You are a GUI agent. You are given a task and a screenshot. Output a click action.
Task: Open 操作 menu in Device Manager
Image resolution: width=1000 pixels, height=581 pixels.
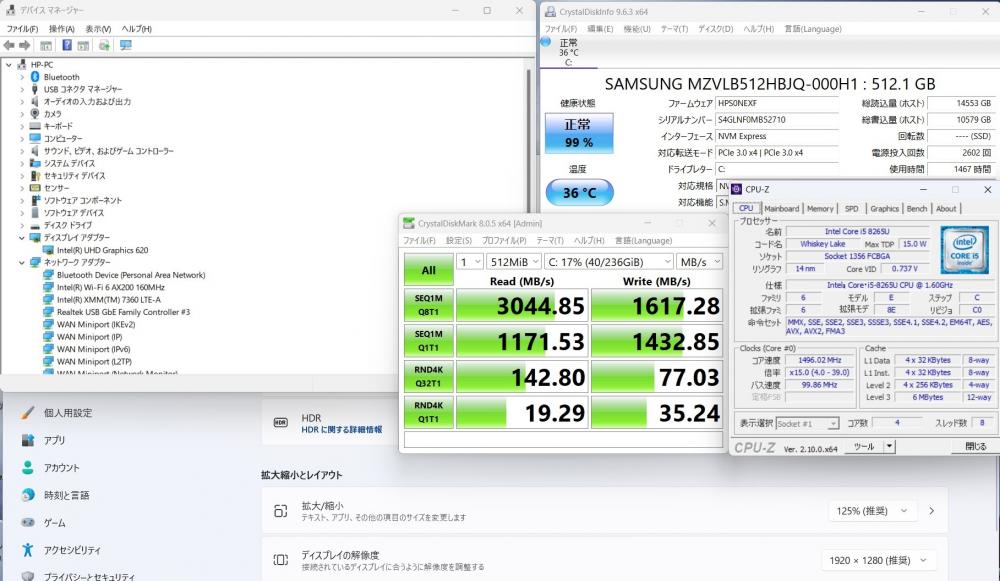click(61, 29)
